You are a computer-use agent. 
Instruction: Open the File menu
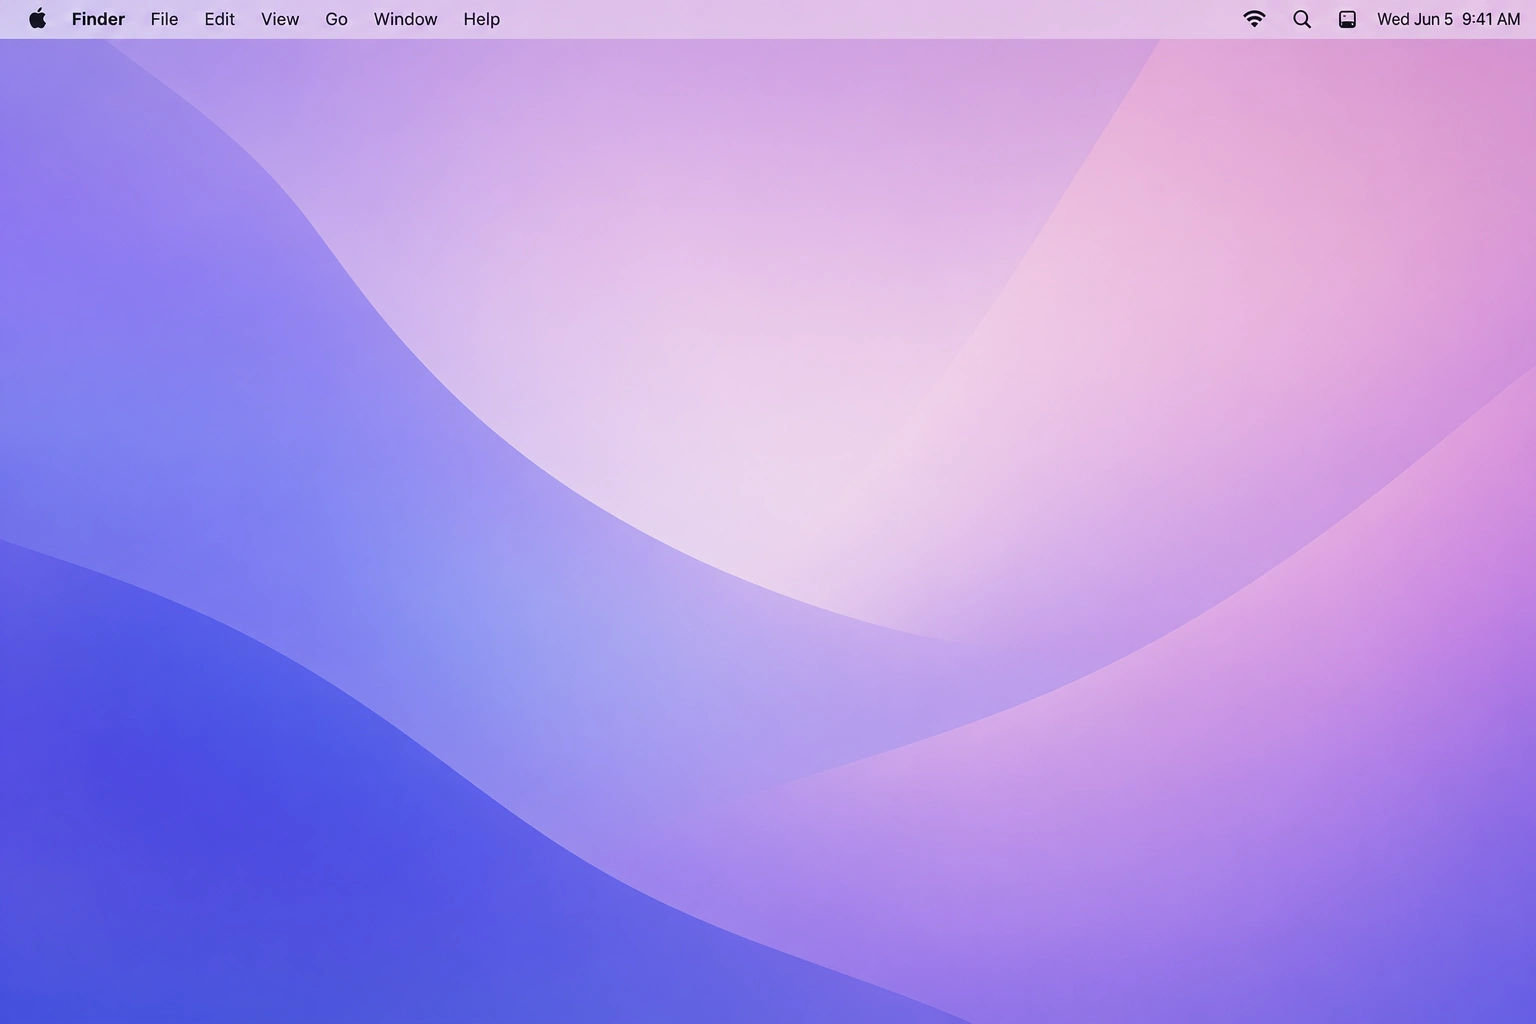(x=164, y=19)
